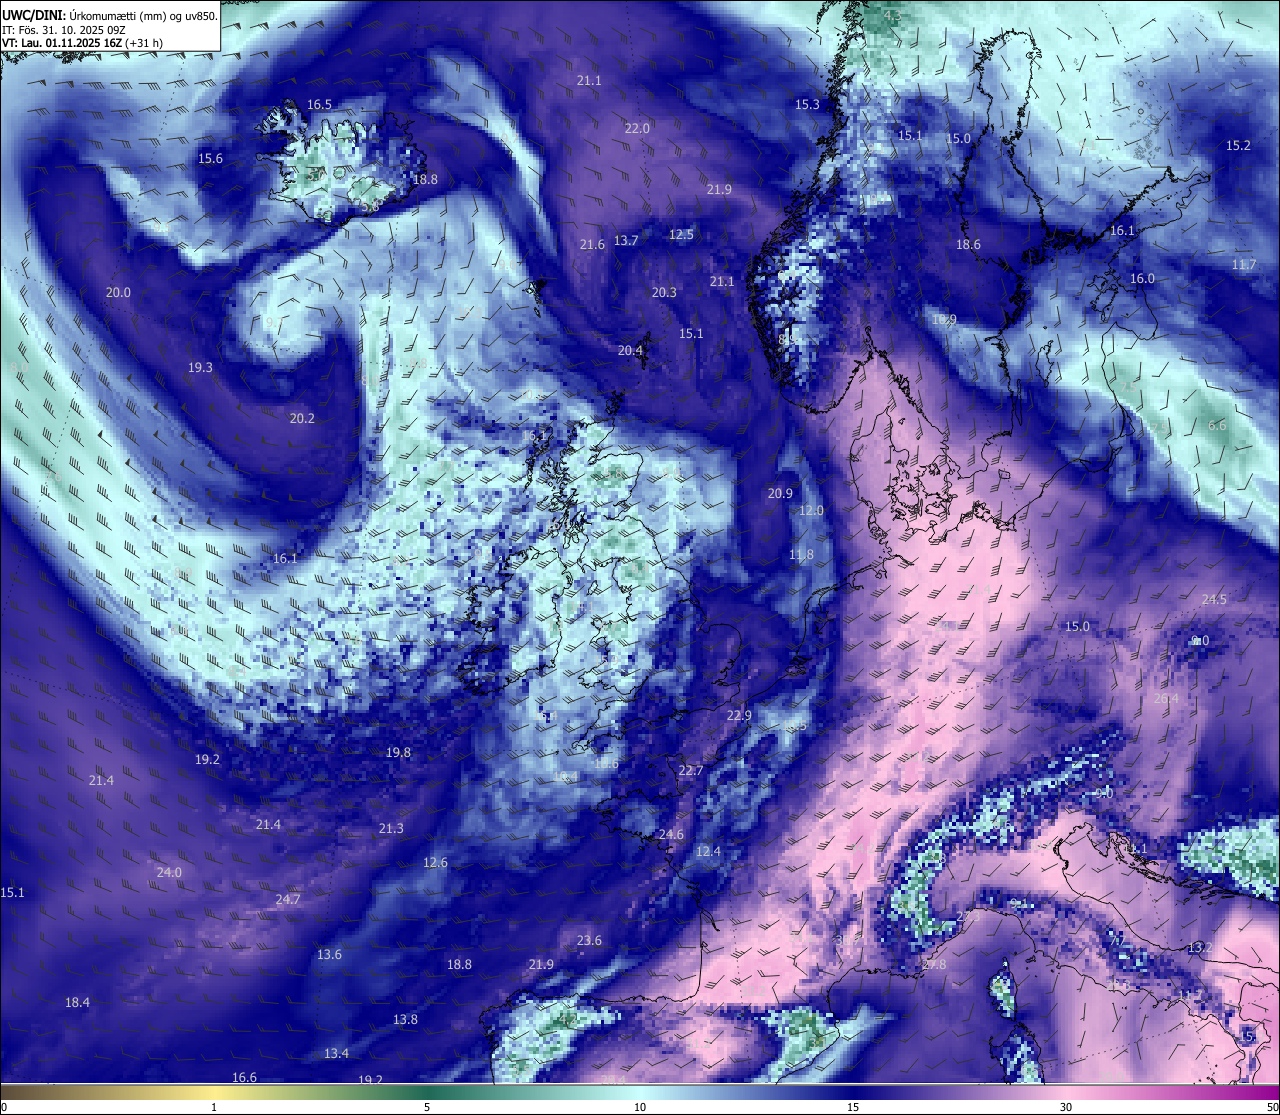
Task: Click the 12.4 value on the map
Action: tap(708, 852)
